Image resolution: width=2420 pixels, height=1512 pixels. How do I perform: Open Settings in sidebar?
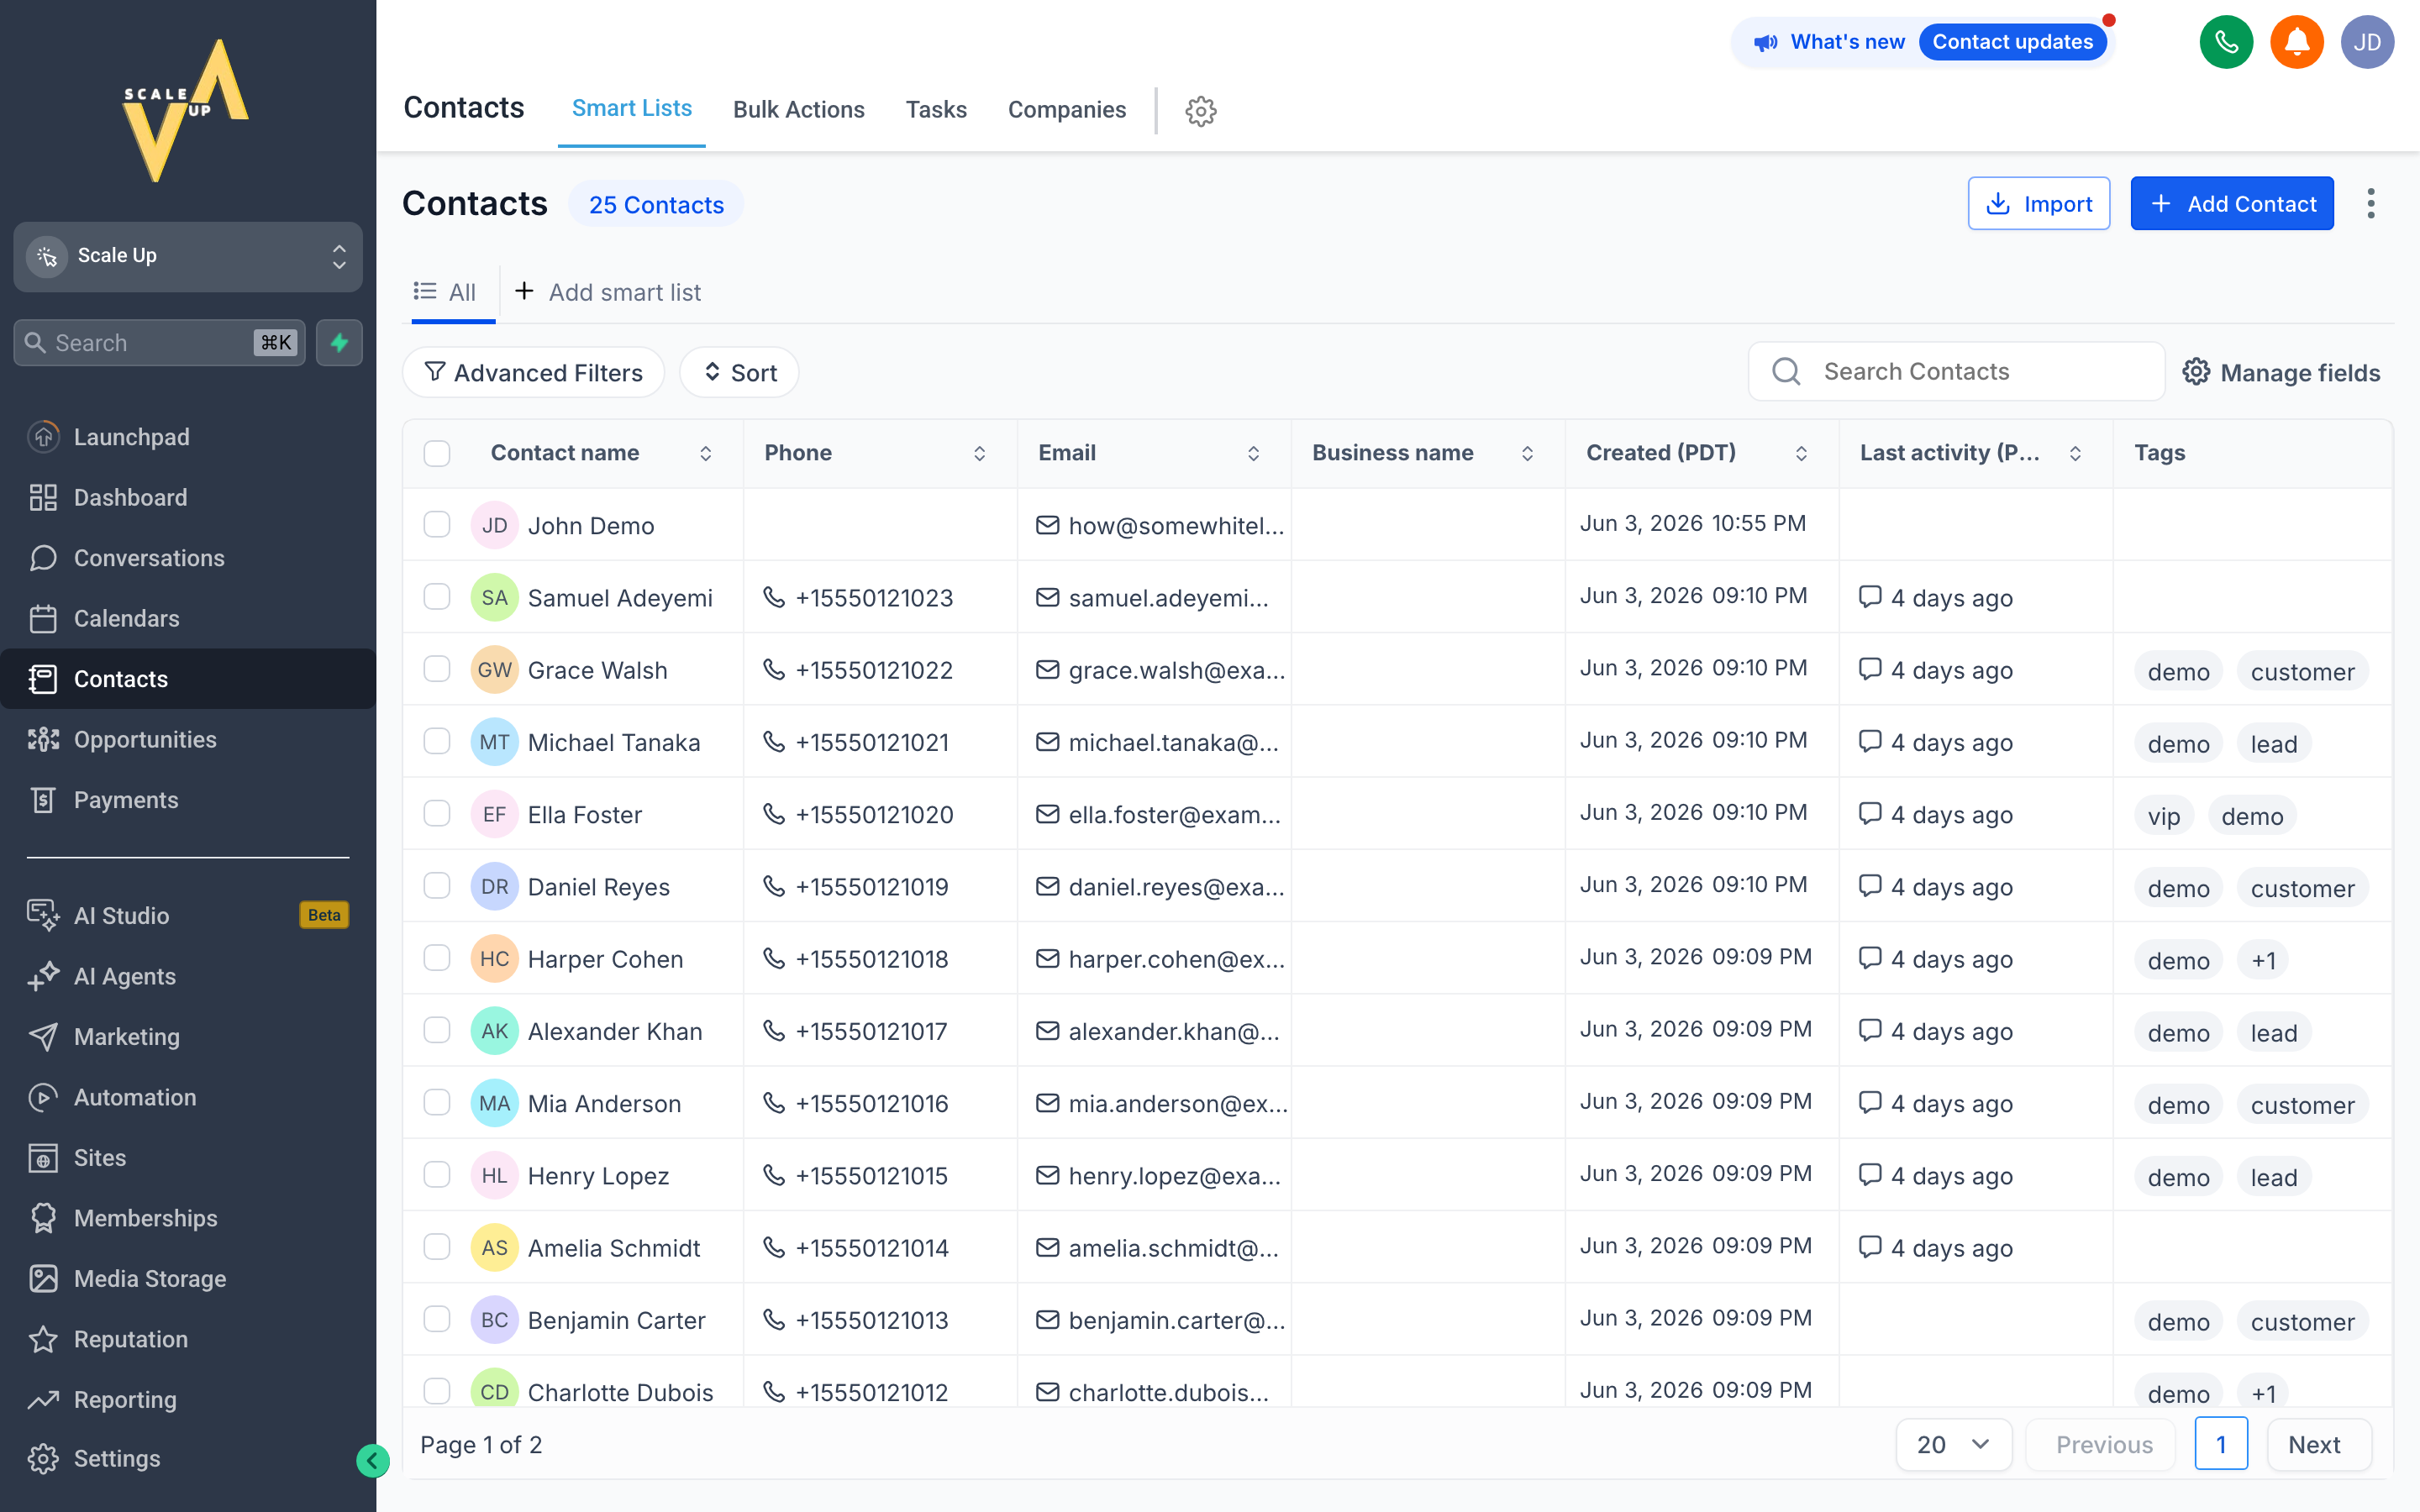188,1458
